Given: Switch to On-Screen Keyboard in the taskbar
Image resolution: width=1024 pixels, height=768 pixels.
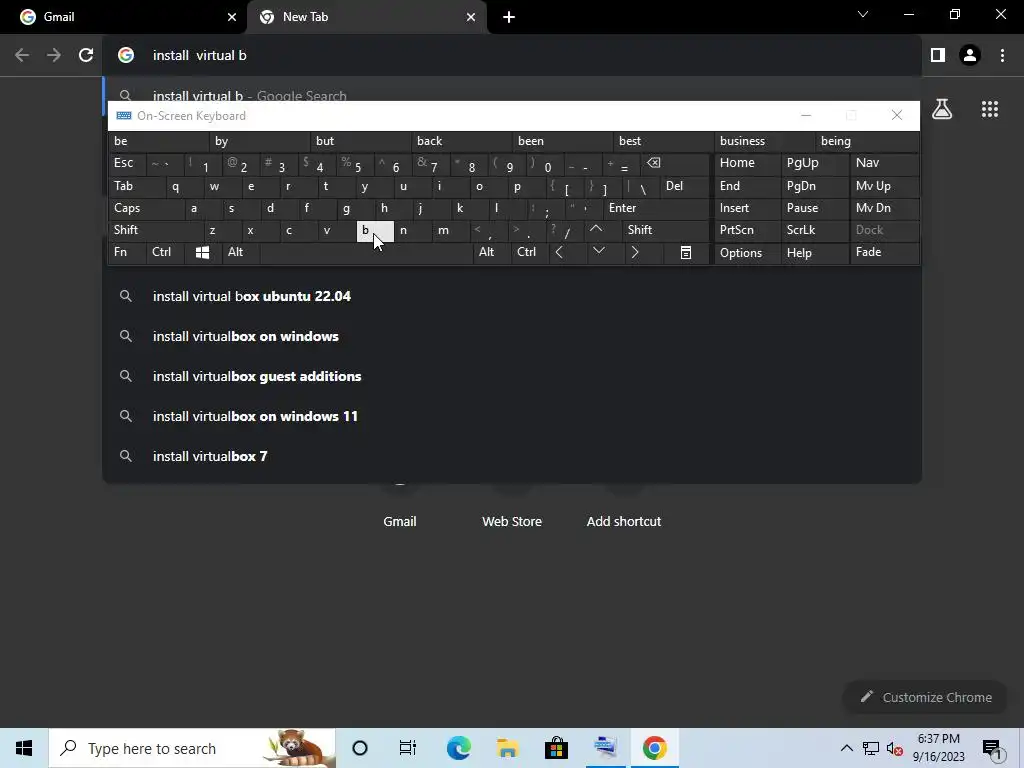Looking at the screenshot, I should 605,748.
